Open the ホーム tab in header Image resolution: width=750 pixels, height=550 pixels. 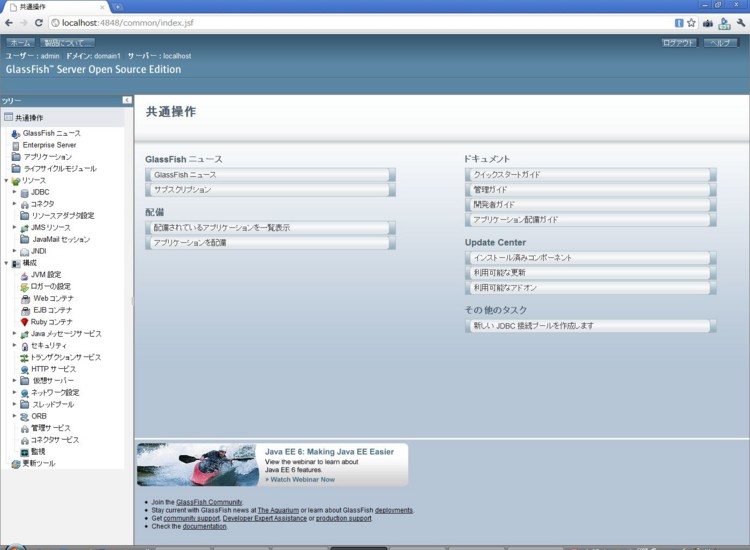tap(20, 43)
